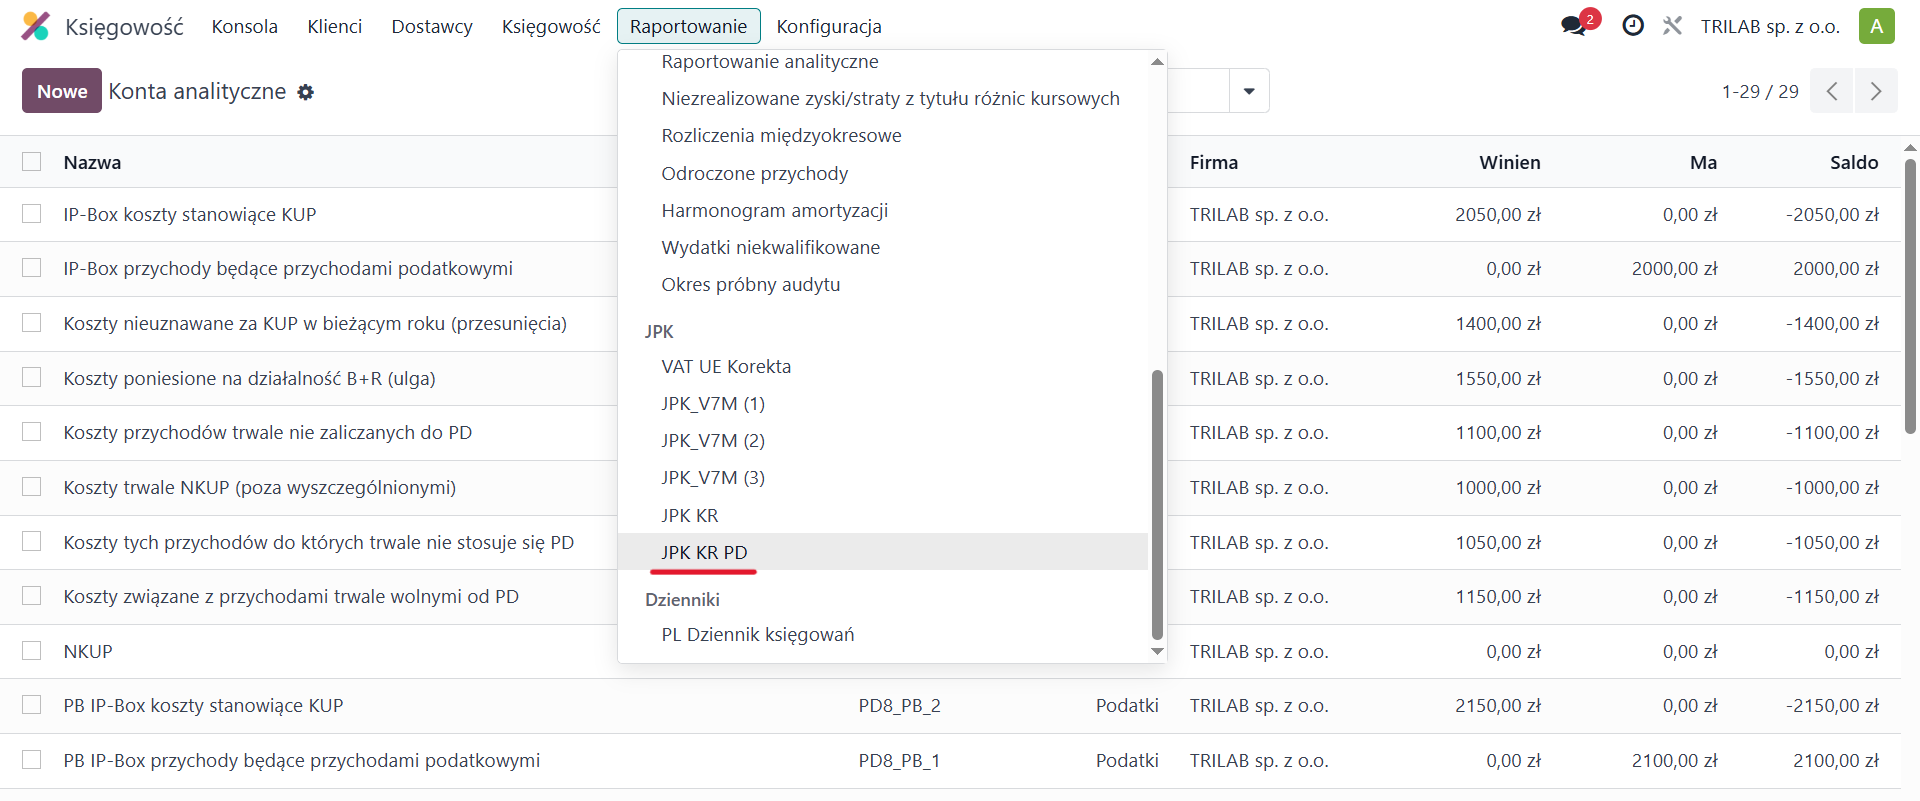Click the Raportowanie menu scrollbar thumb
This screenshot has height=801, width=1920.
coord(1157,504)
